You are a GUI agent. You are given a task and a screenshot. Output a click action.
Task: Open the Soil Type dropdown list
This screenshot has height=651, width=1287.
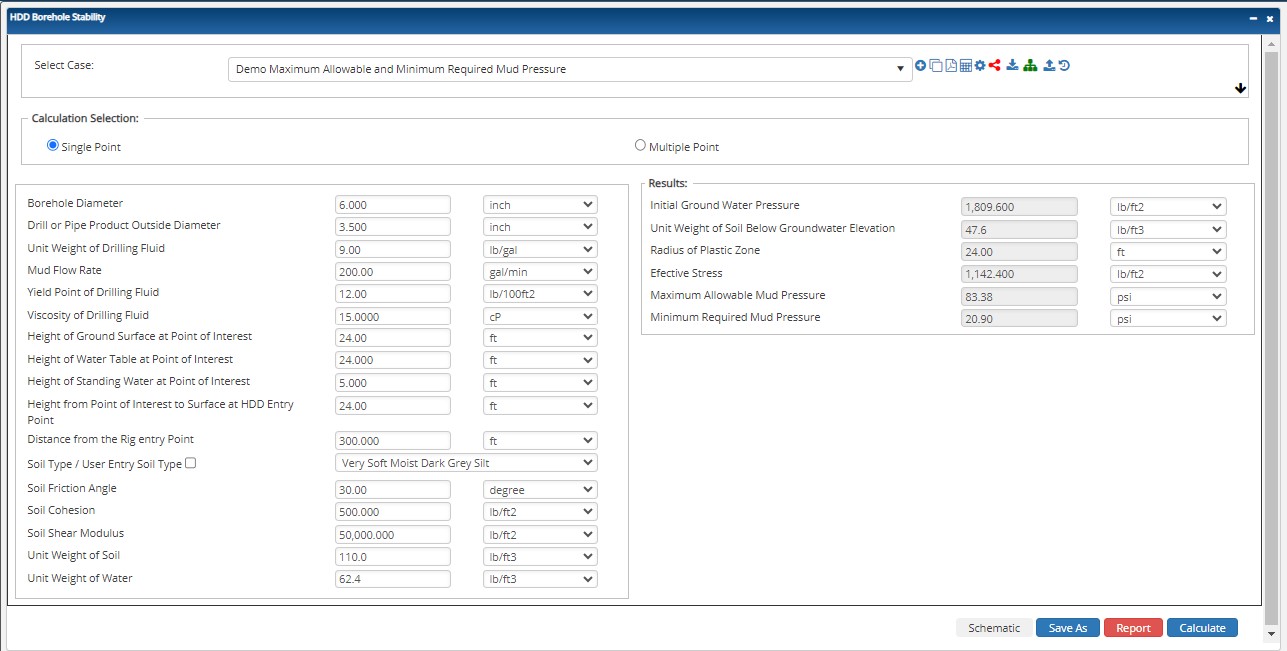tap(465, 462)
